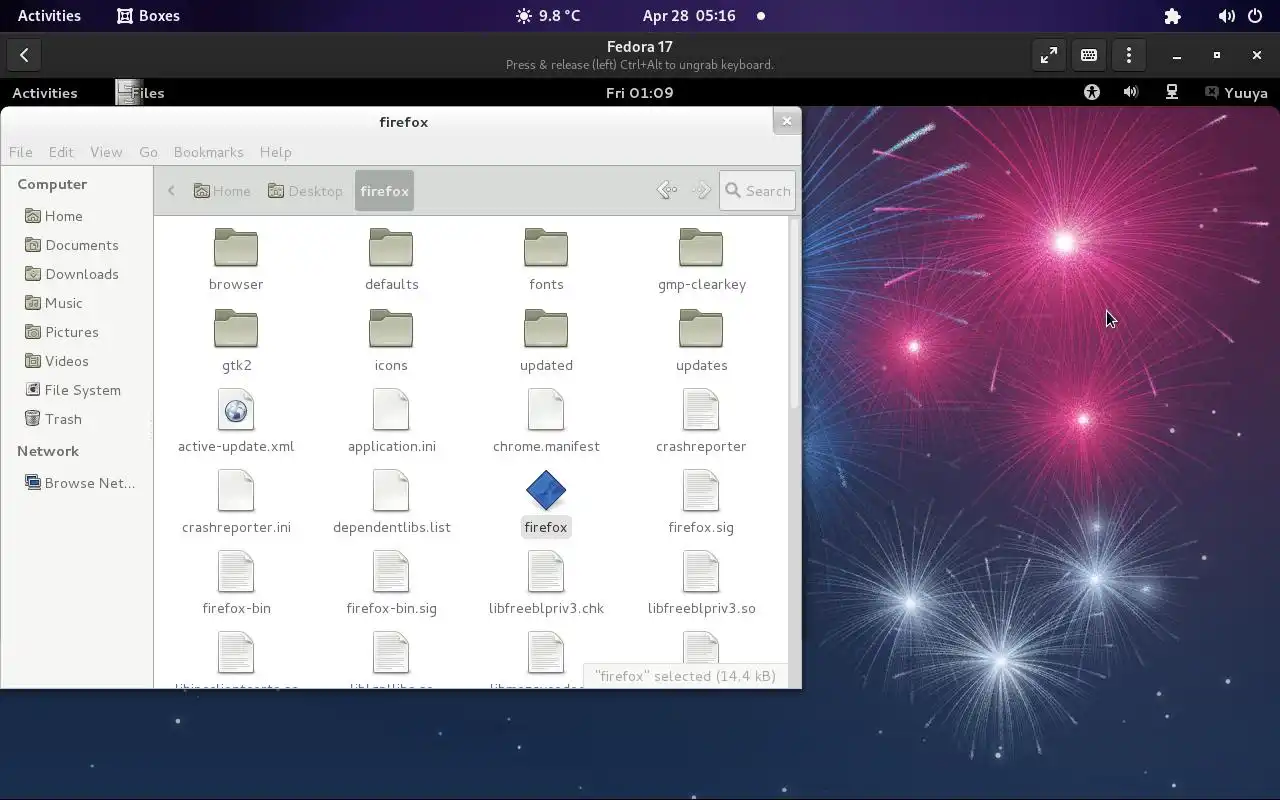Toggle Boxes fullscreen mode

pyautogui.click(x=1049, y=56)
